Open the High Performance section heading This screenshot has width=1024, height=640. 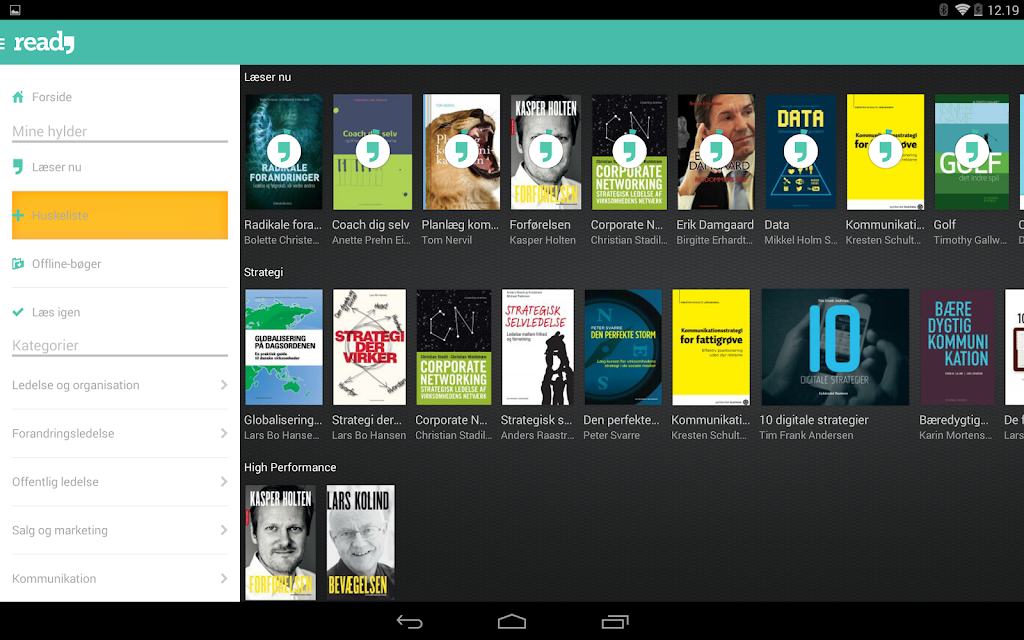point(290,468)
